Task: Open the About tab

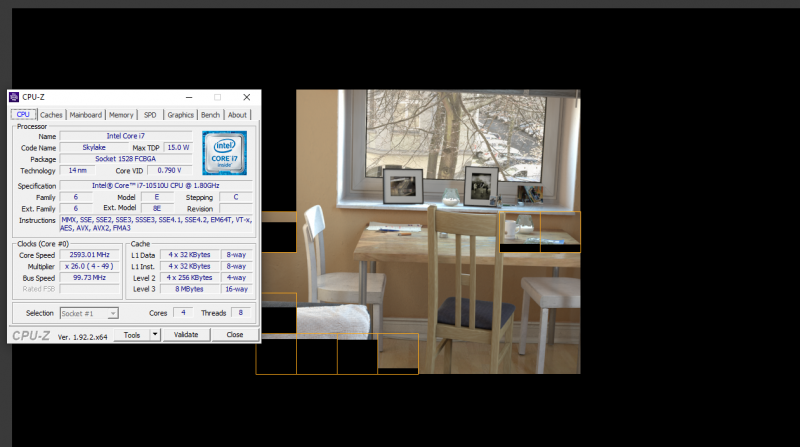Action: 237,115
